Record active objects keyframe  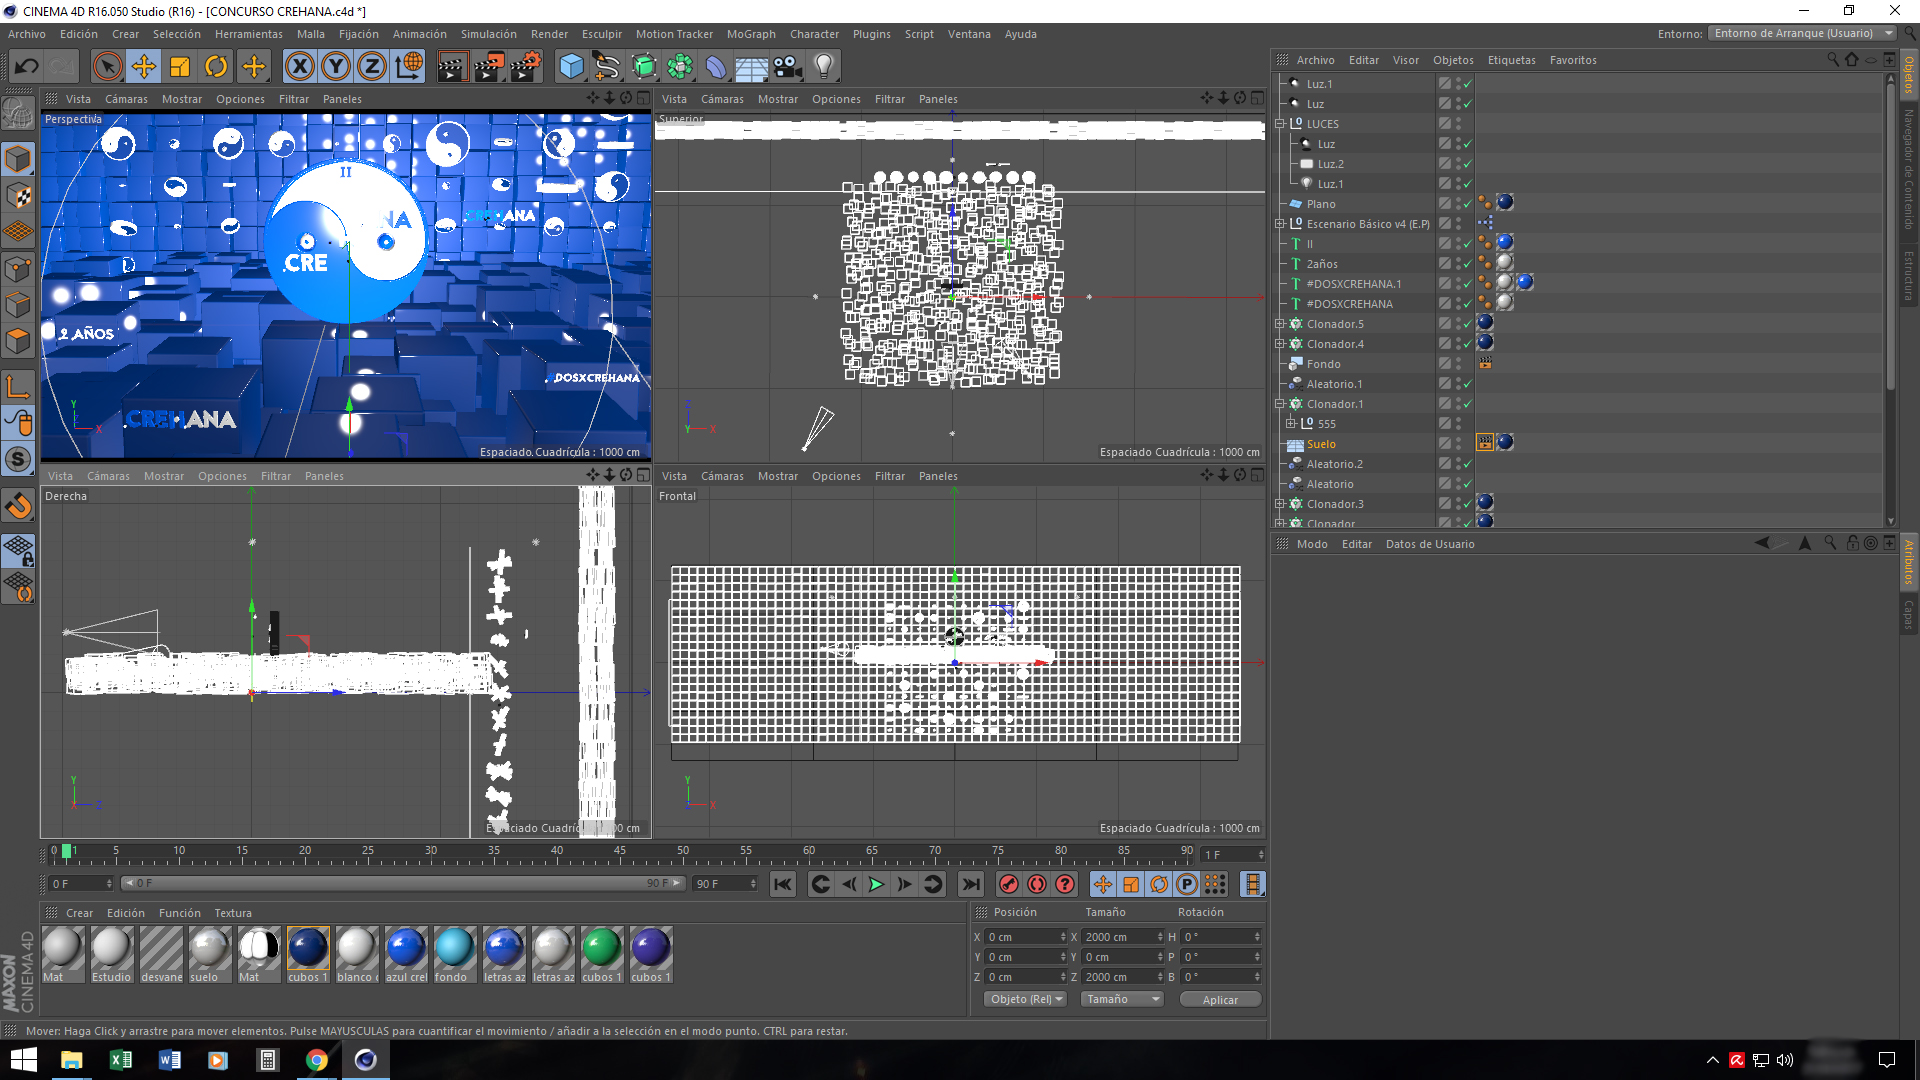click(1008, 884)
